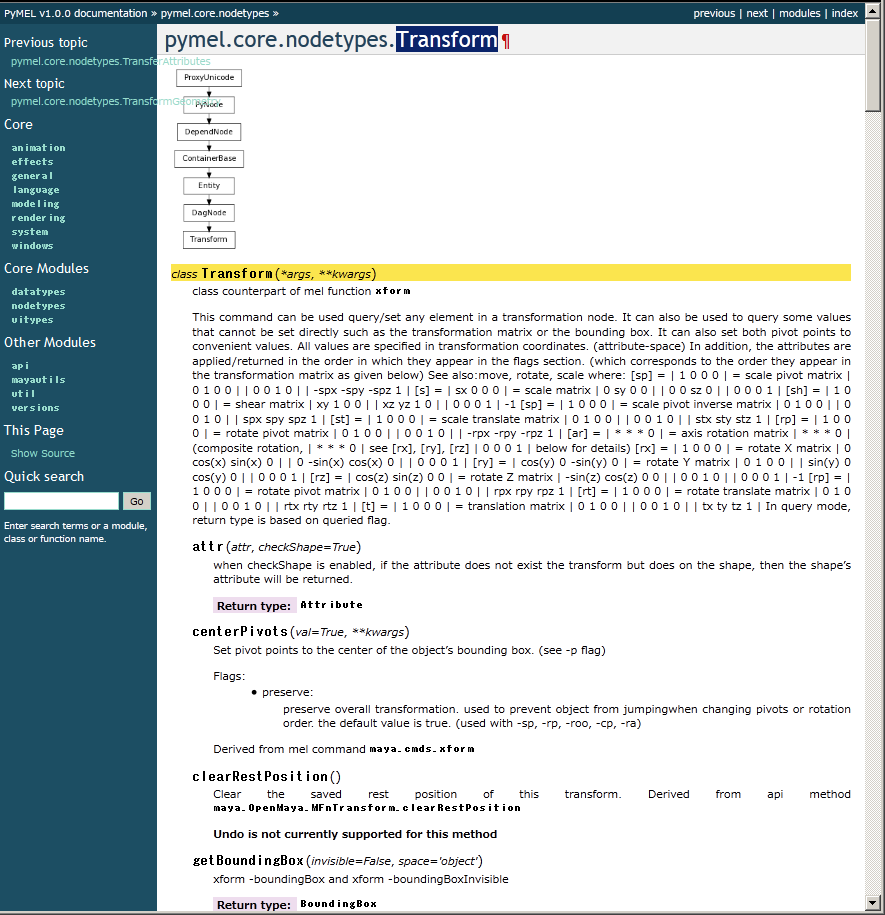This screenshot has height=915, width=885.
Task: Open the Core 'effects' module link
Action: pos(32,162)
